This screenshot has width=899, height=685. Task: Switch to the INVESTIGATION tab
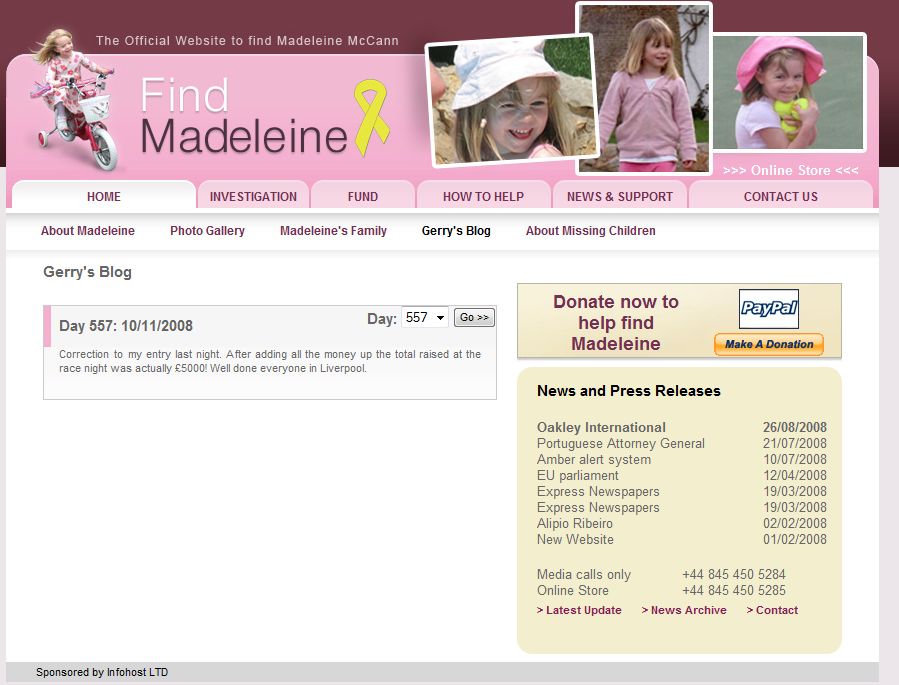pos(253,197)
